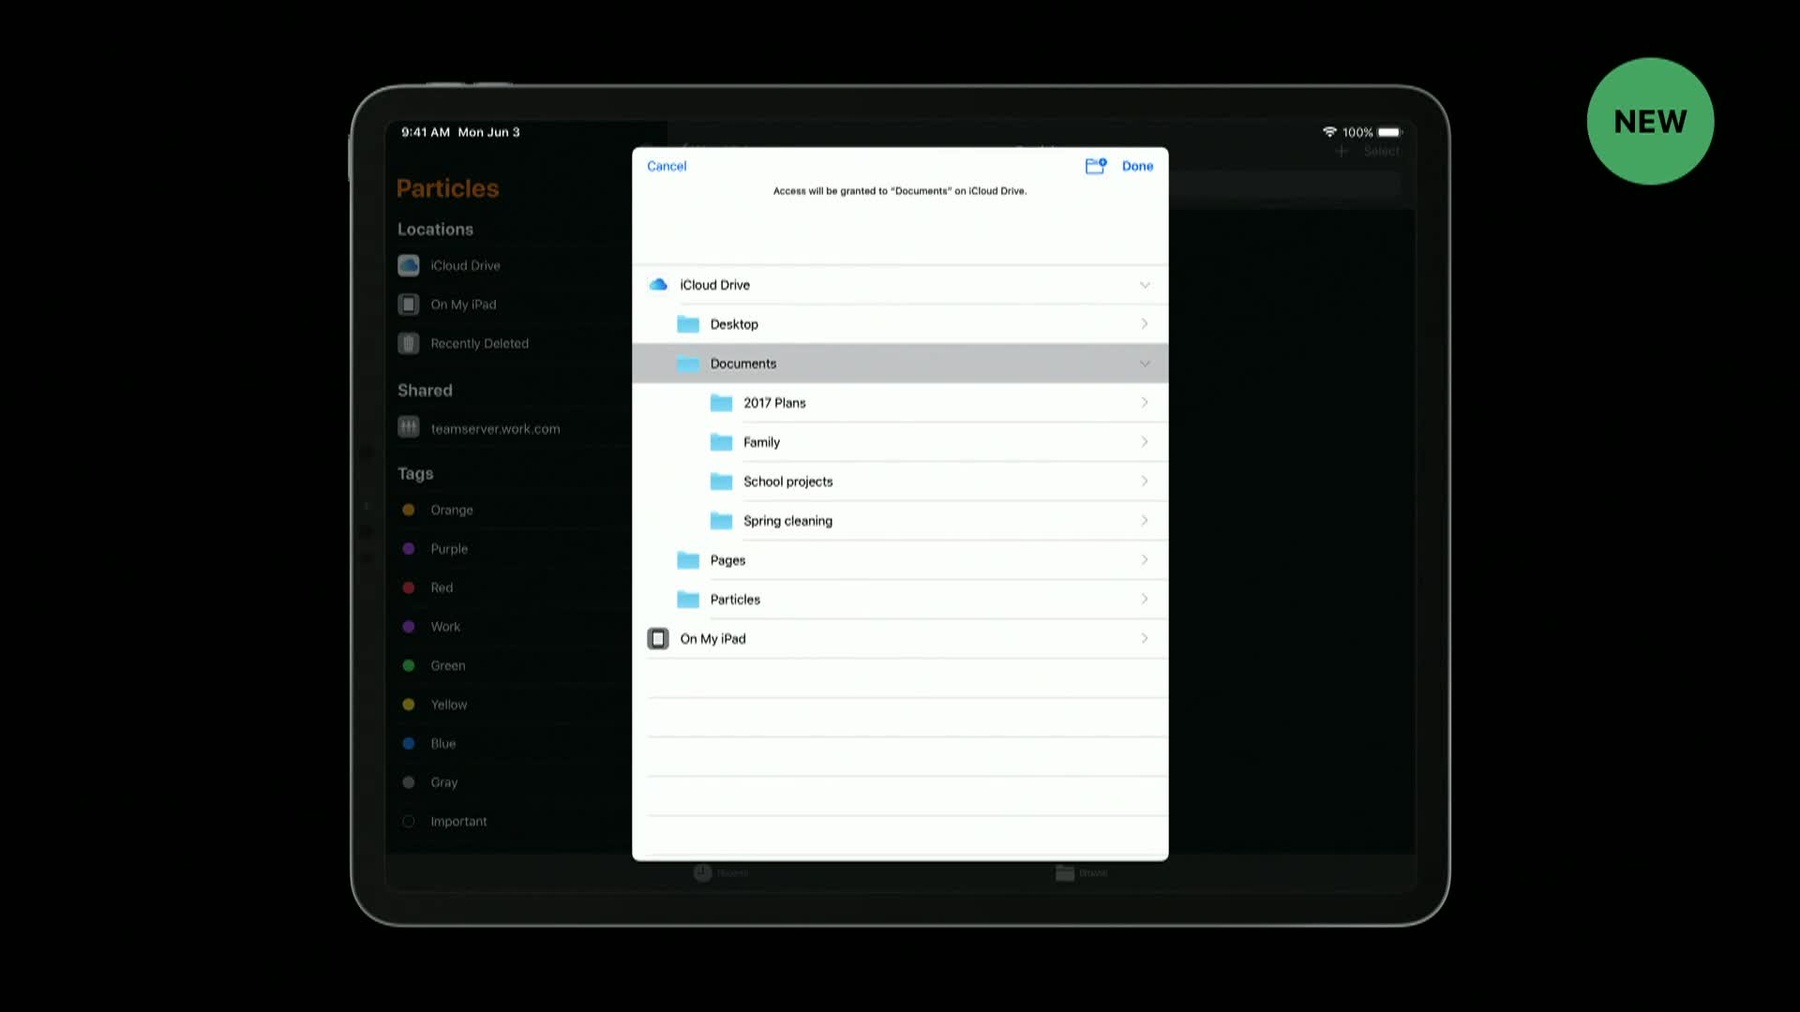The height and width of the screenshot is (1012, 1800).
Task: Expand the Spring cleaning chevron
Action: coord(1144,521)
